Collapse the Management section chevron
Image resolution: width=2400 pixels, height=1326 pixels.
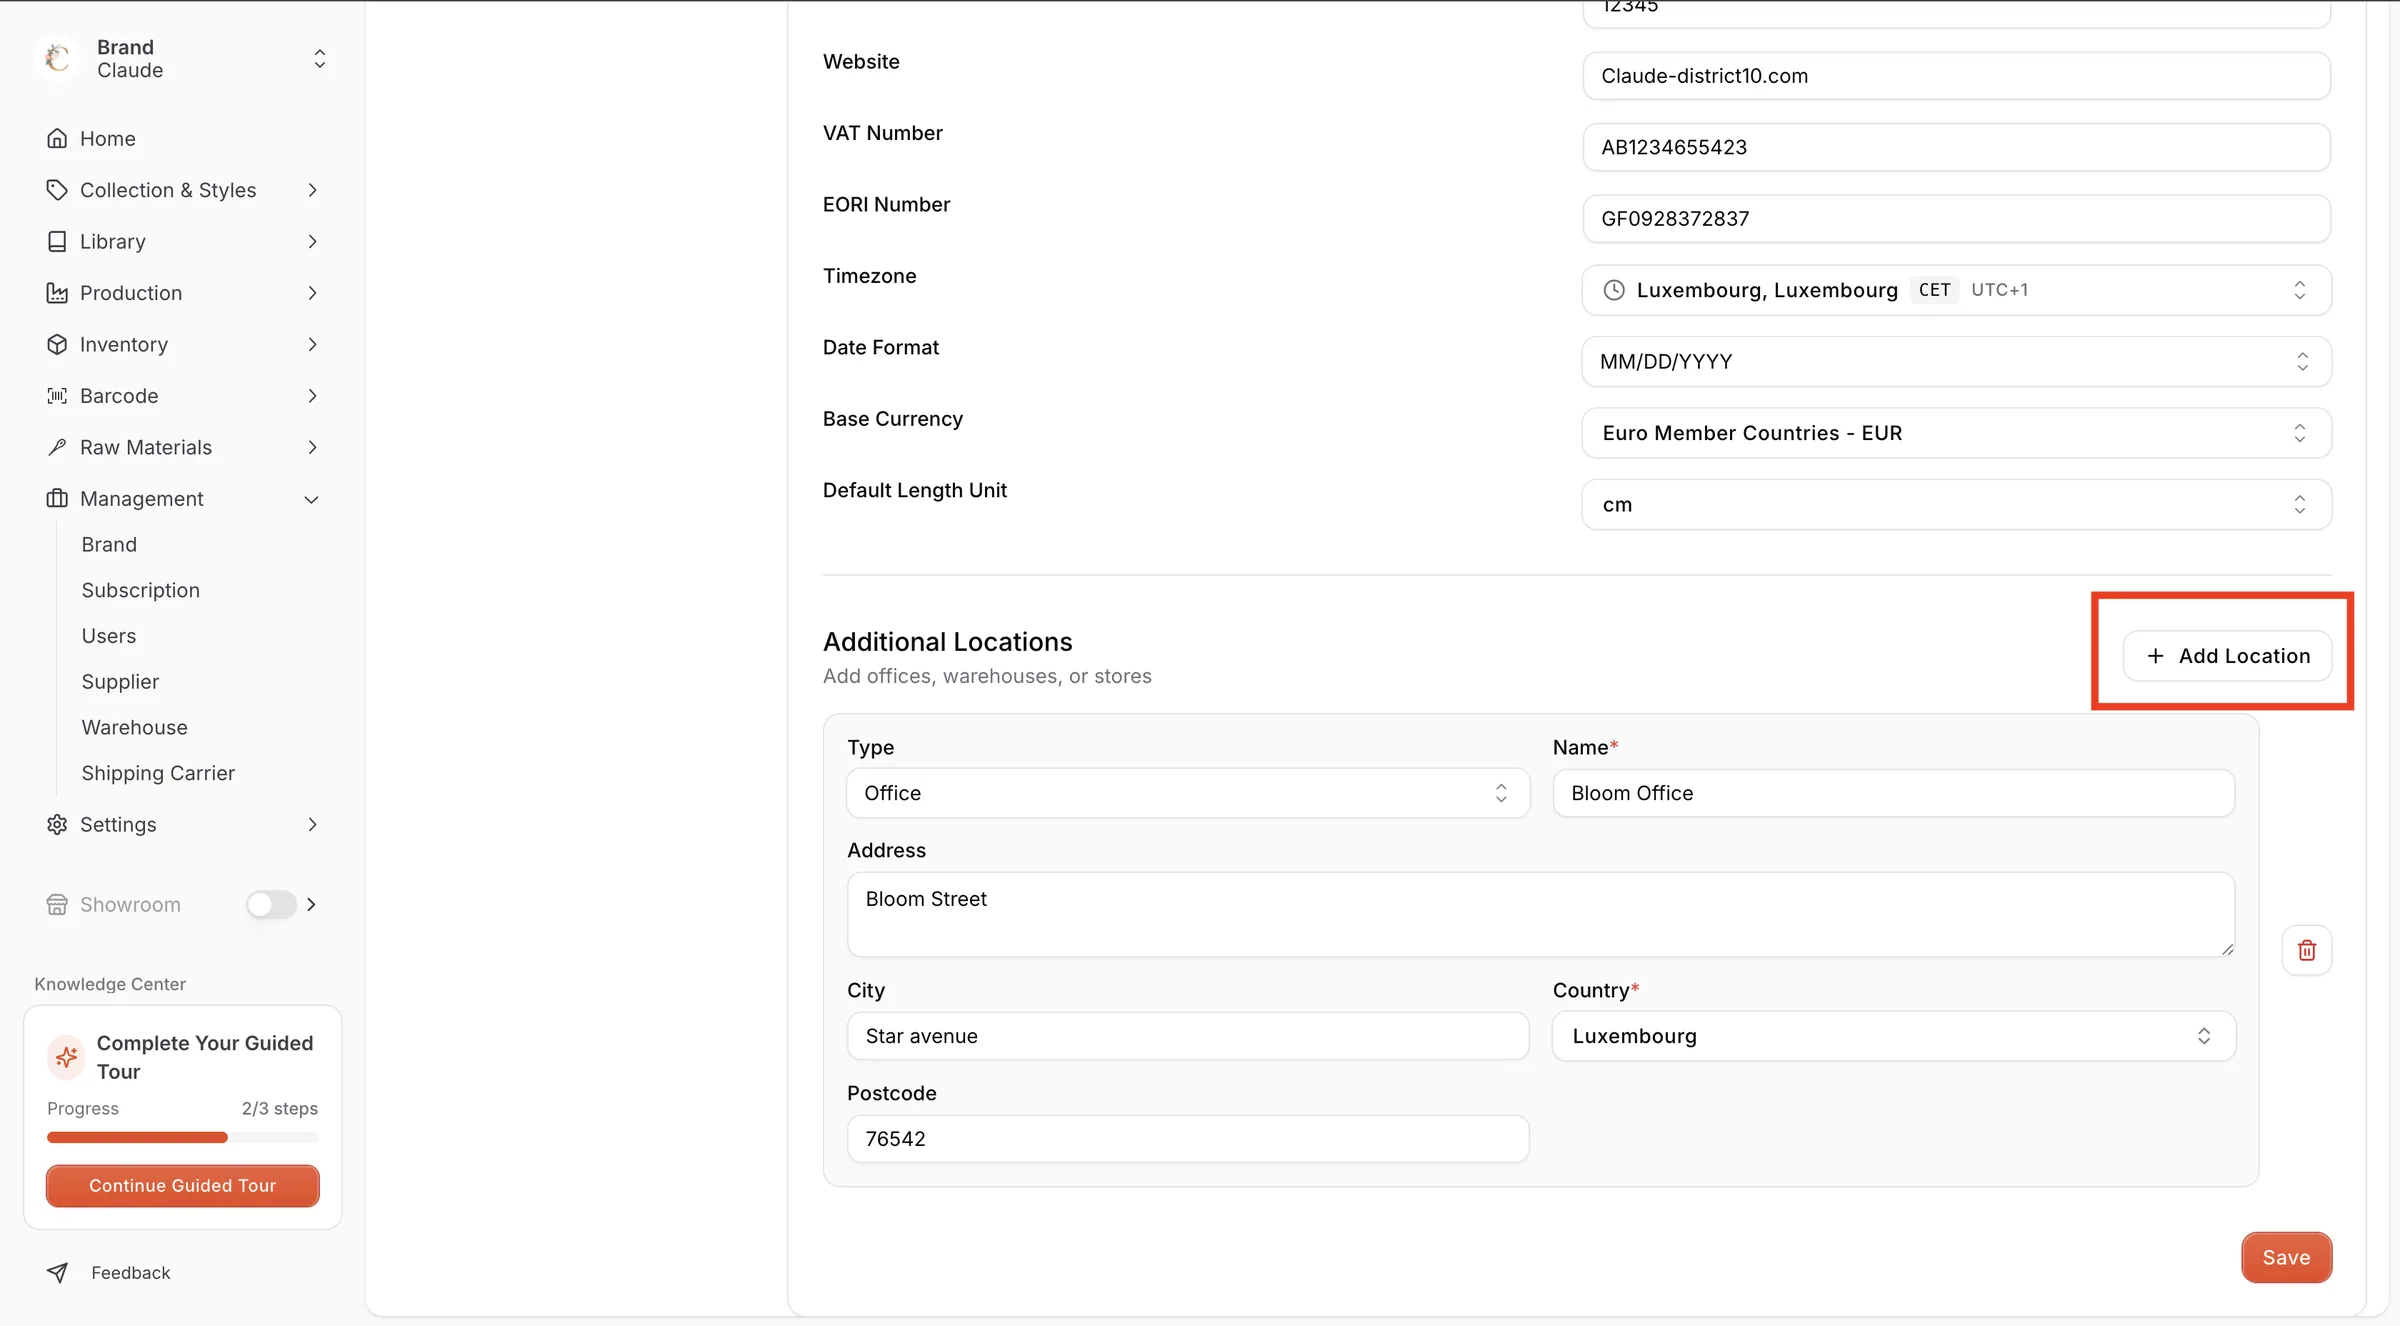click(x=312, y=499)
